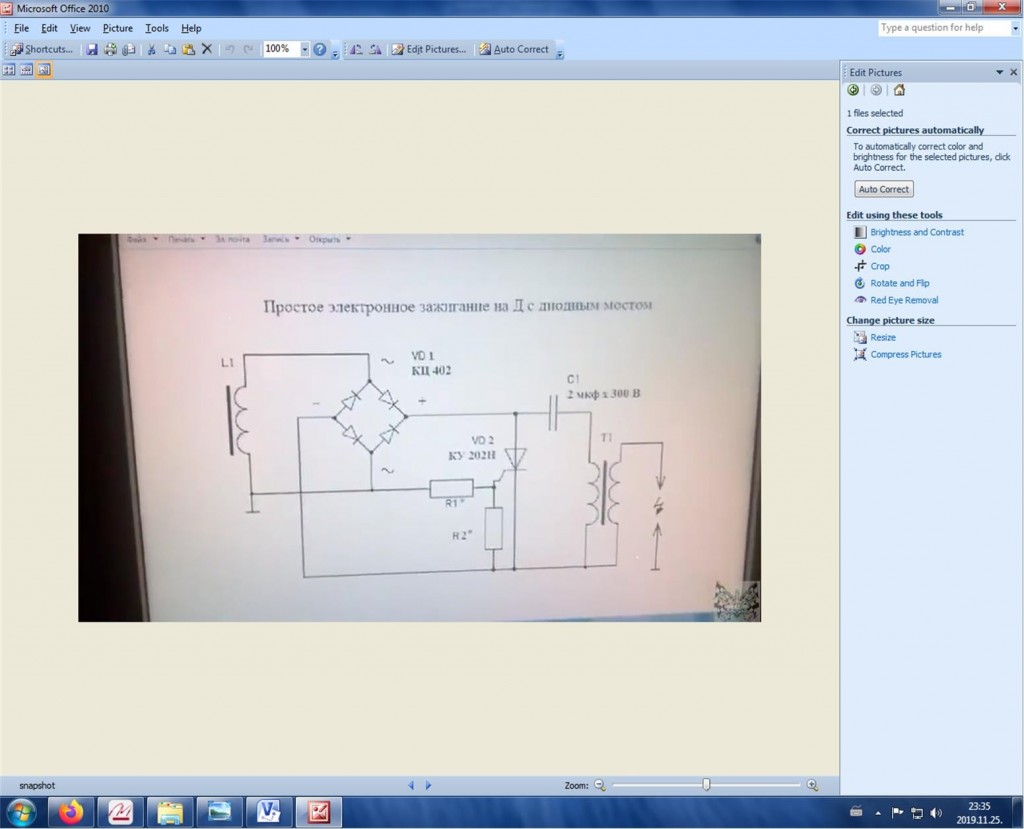Go to task pane Home icon
This screenshot has width=1024, height=829.
click(x=899, y=90)
